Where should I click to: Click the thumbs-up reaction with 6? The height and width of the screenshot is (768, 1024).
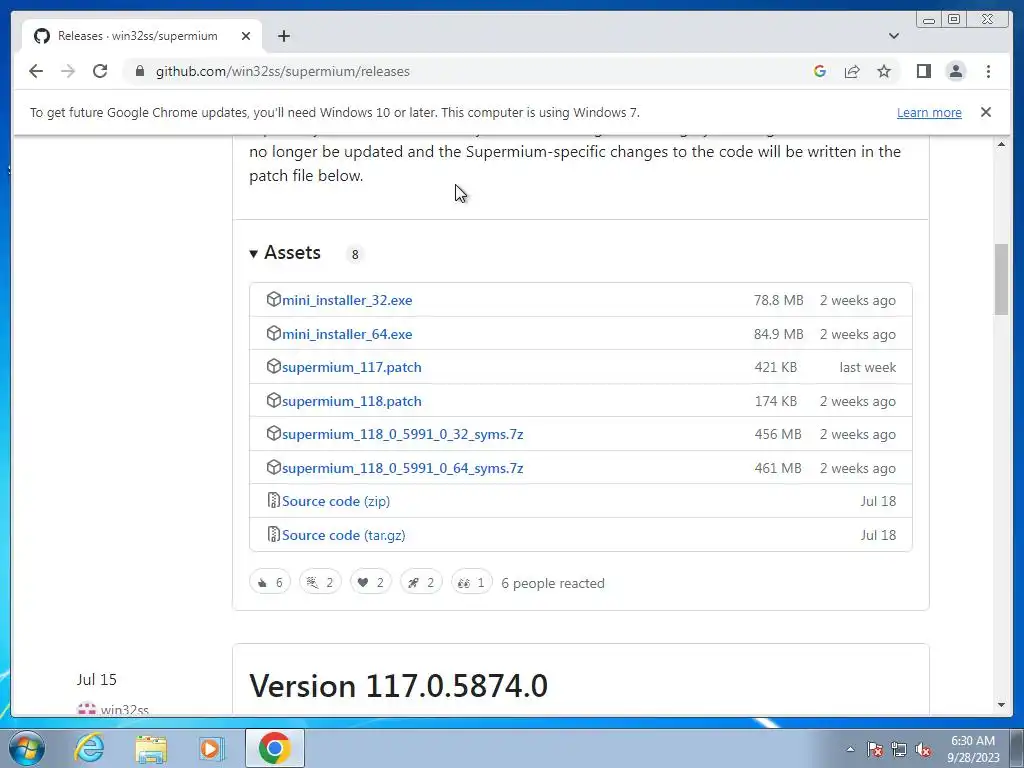coord(270,583)
